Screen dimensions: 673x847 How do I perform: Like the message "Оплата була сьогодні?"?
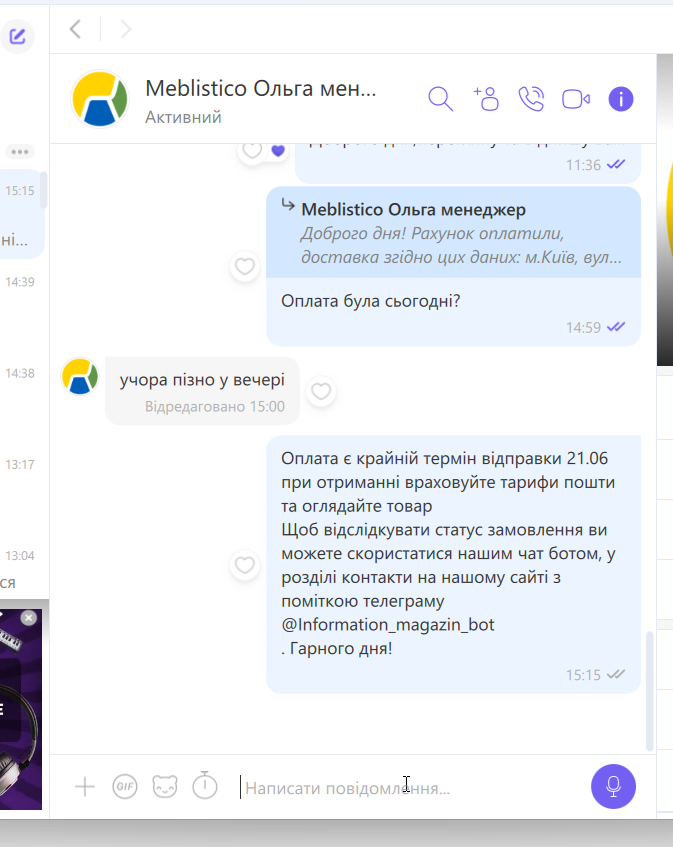point(245,266)
